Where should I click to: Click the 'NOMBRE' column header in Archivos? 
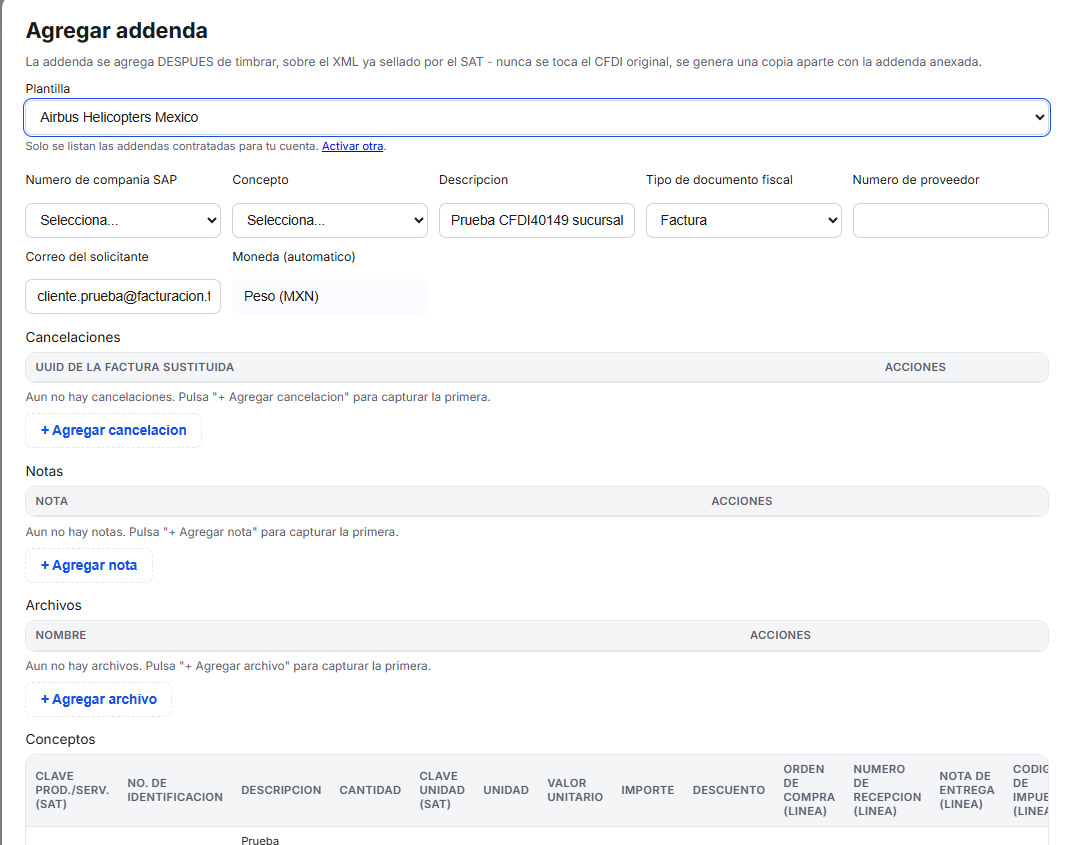[61, 635]
